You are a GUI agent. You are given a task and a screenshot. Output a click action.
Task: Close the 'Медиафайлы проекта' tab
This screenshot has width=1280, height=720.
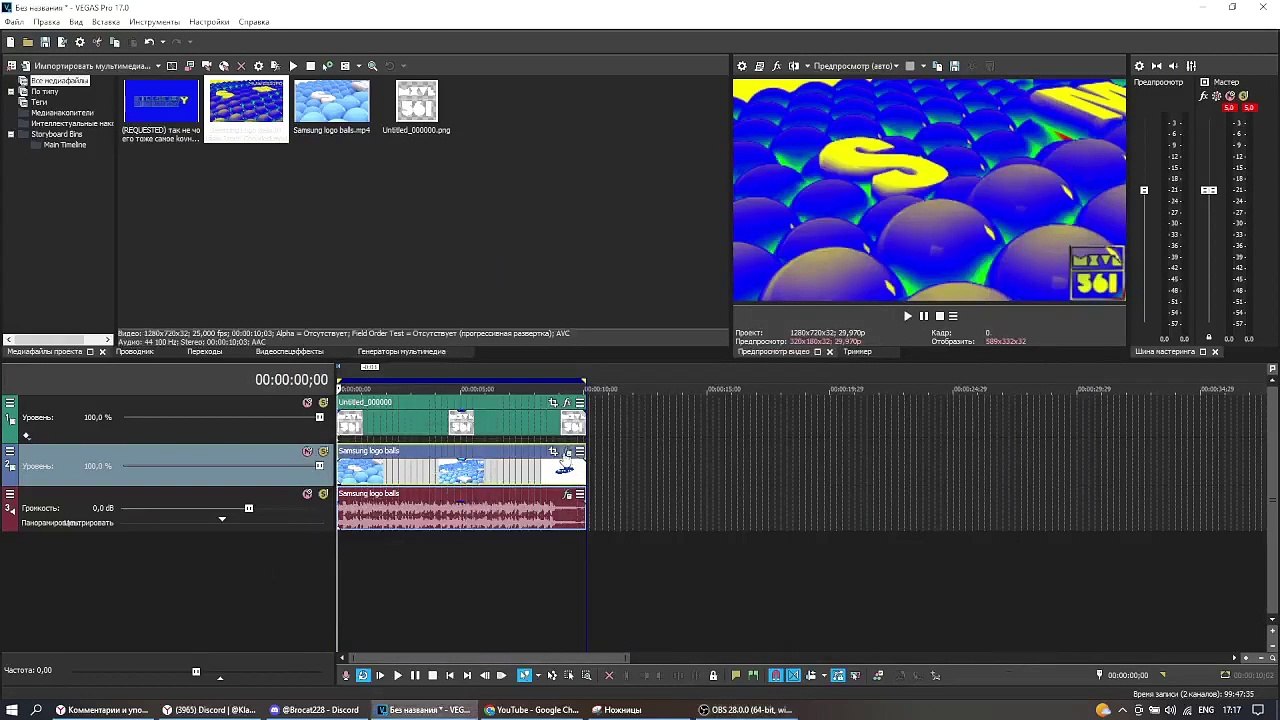click(102, 352)
